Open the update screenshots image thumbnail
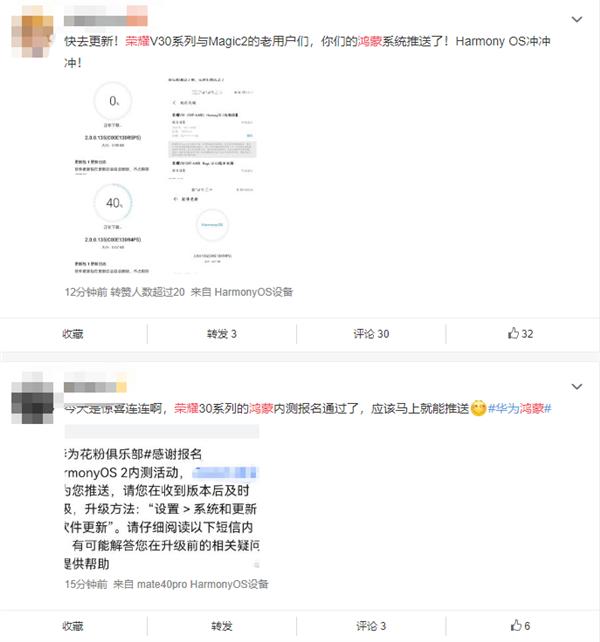This screenshot has height=642, width=600. 164,175
